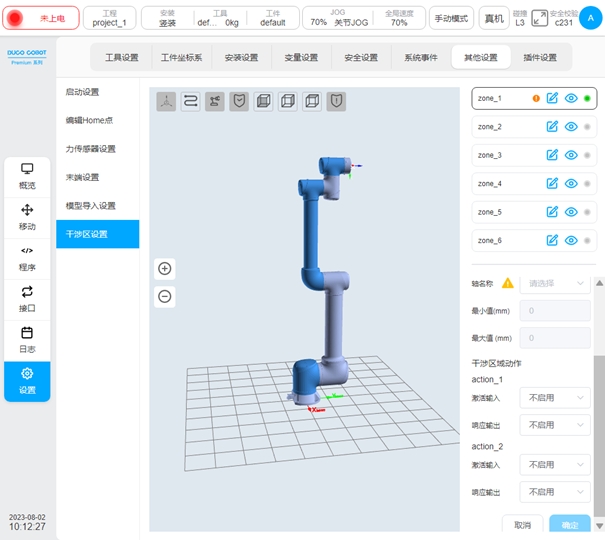This screenshot has height=540, width=605.
Task: Open the 移动 (Move) sidebar page
Action: tap(27, 216)
